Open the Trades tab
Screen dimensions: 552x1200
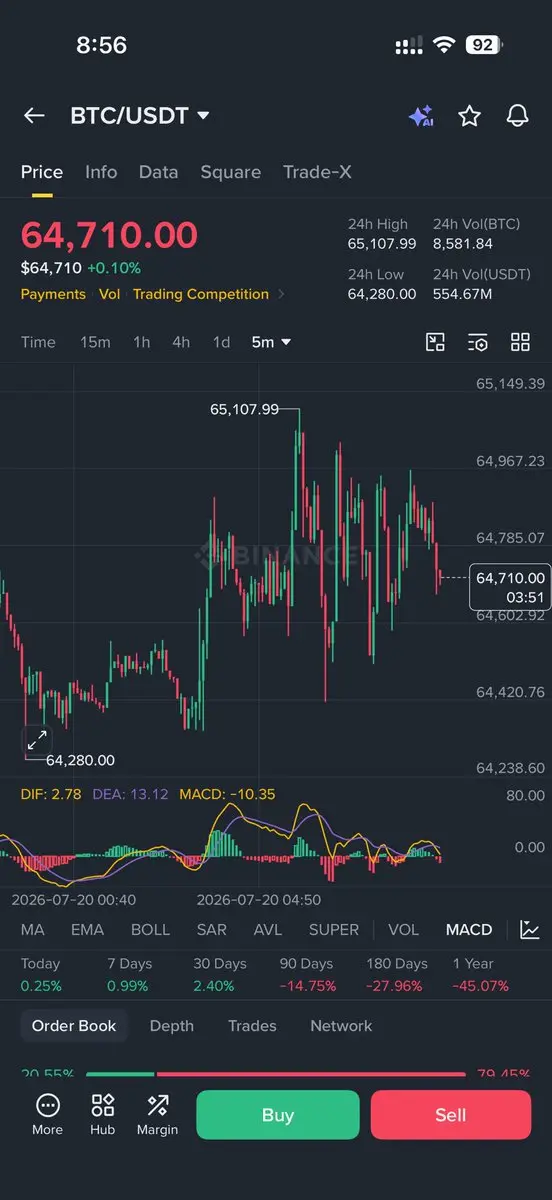point(252,1026)
